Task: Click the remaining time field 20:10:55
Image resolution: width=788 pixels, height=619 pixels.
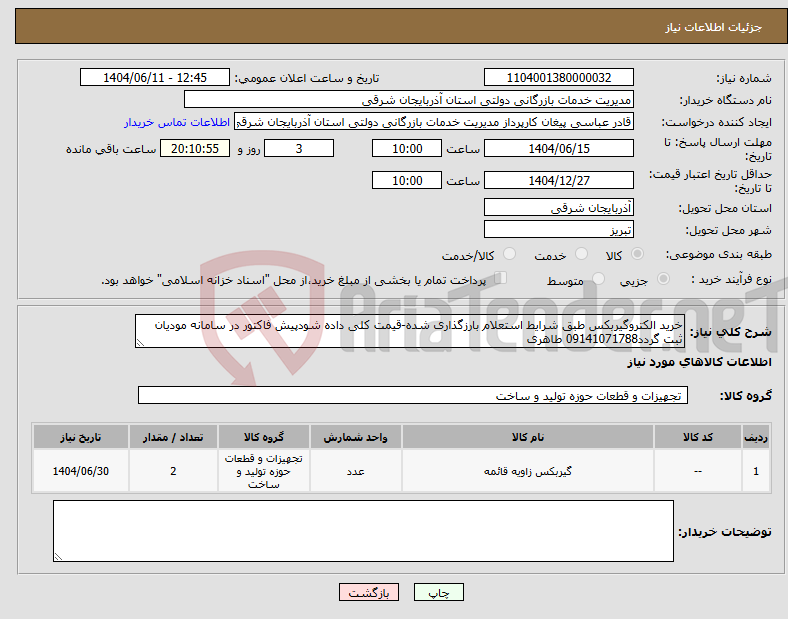Action: (x=195, y=148)
